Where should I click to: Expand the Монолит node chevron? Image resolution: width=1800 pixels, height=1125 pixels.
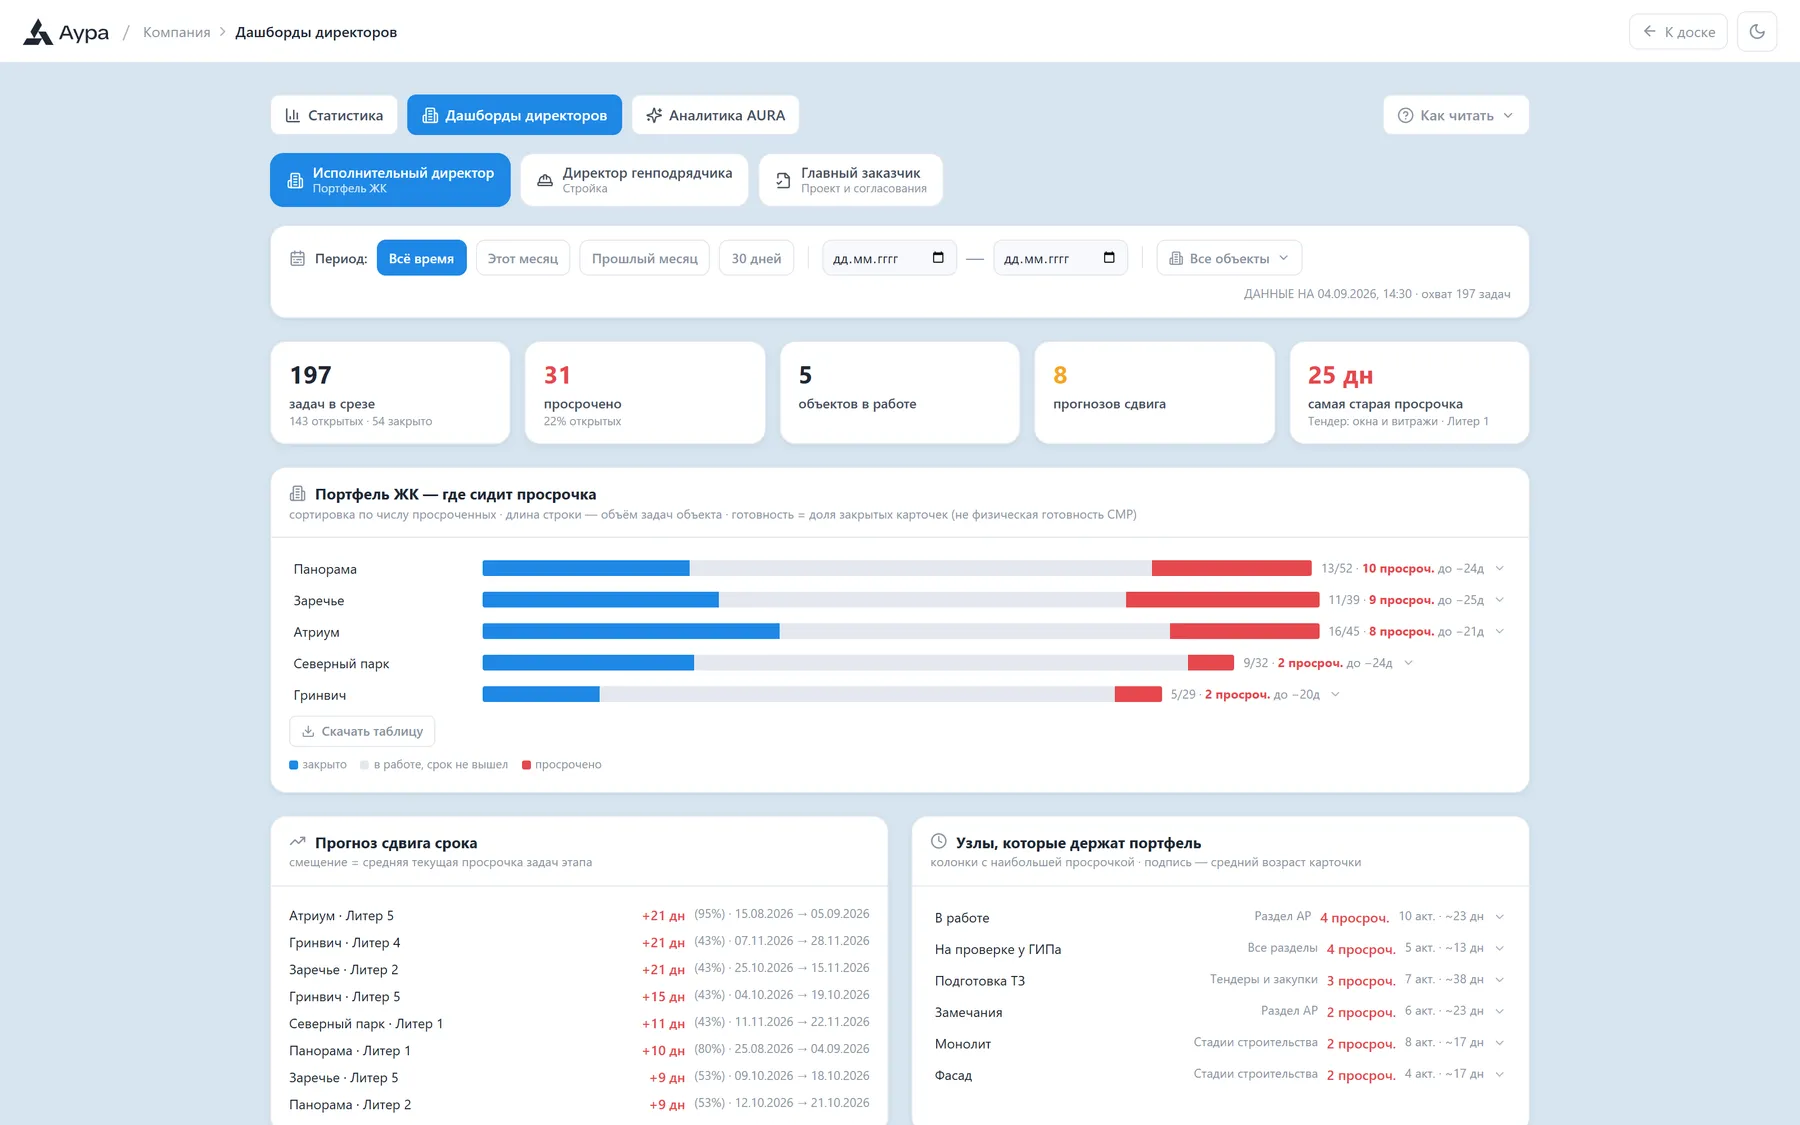pyautogui.click(x=1499, y=1043)
